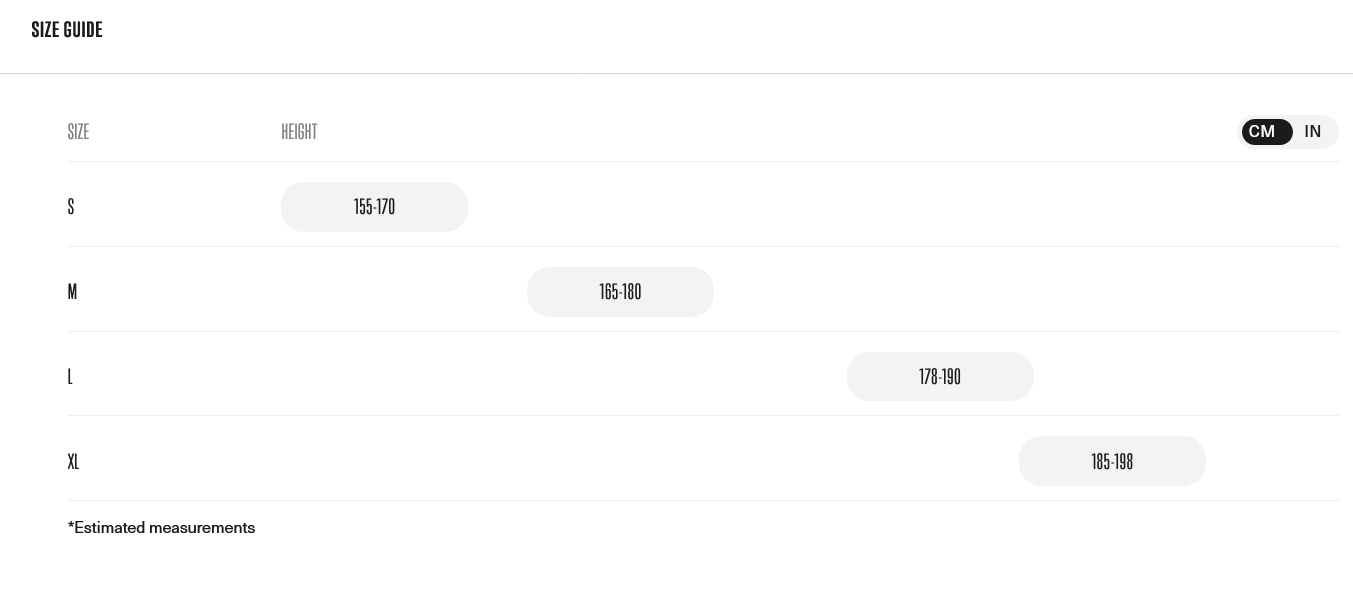The width and height of the screenshot is (1353, 593).
Task: Click the 155-170 height pill
Action: [374, 207]
